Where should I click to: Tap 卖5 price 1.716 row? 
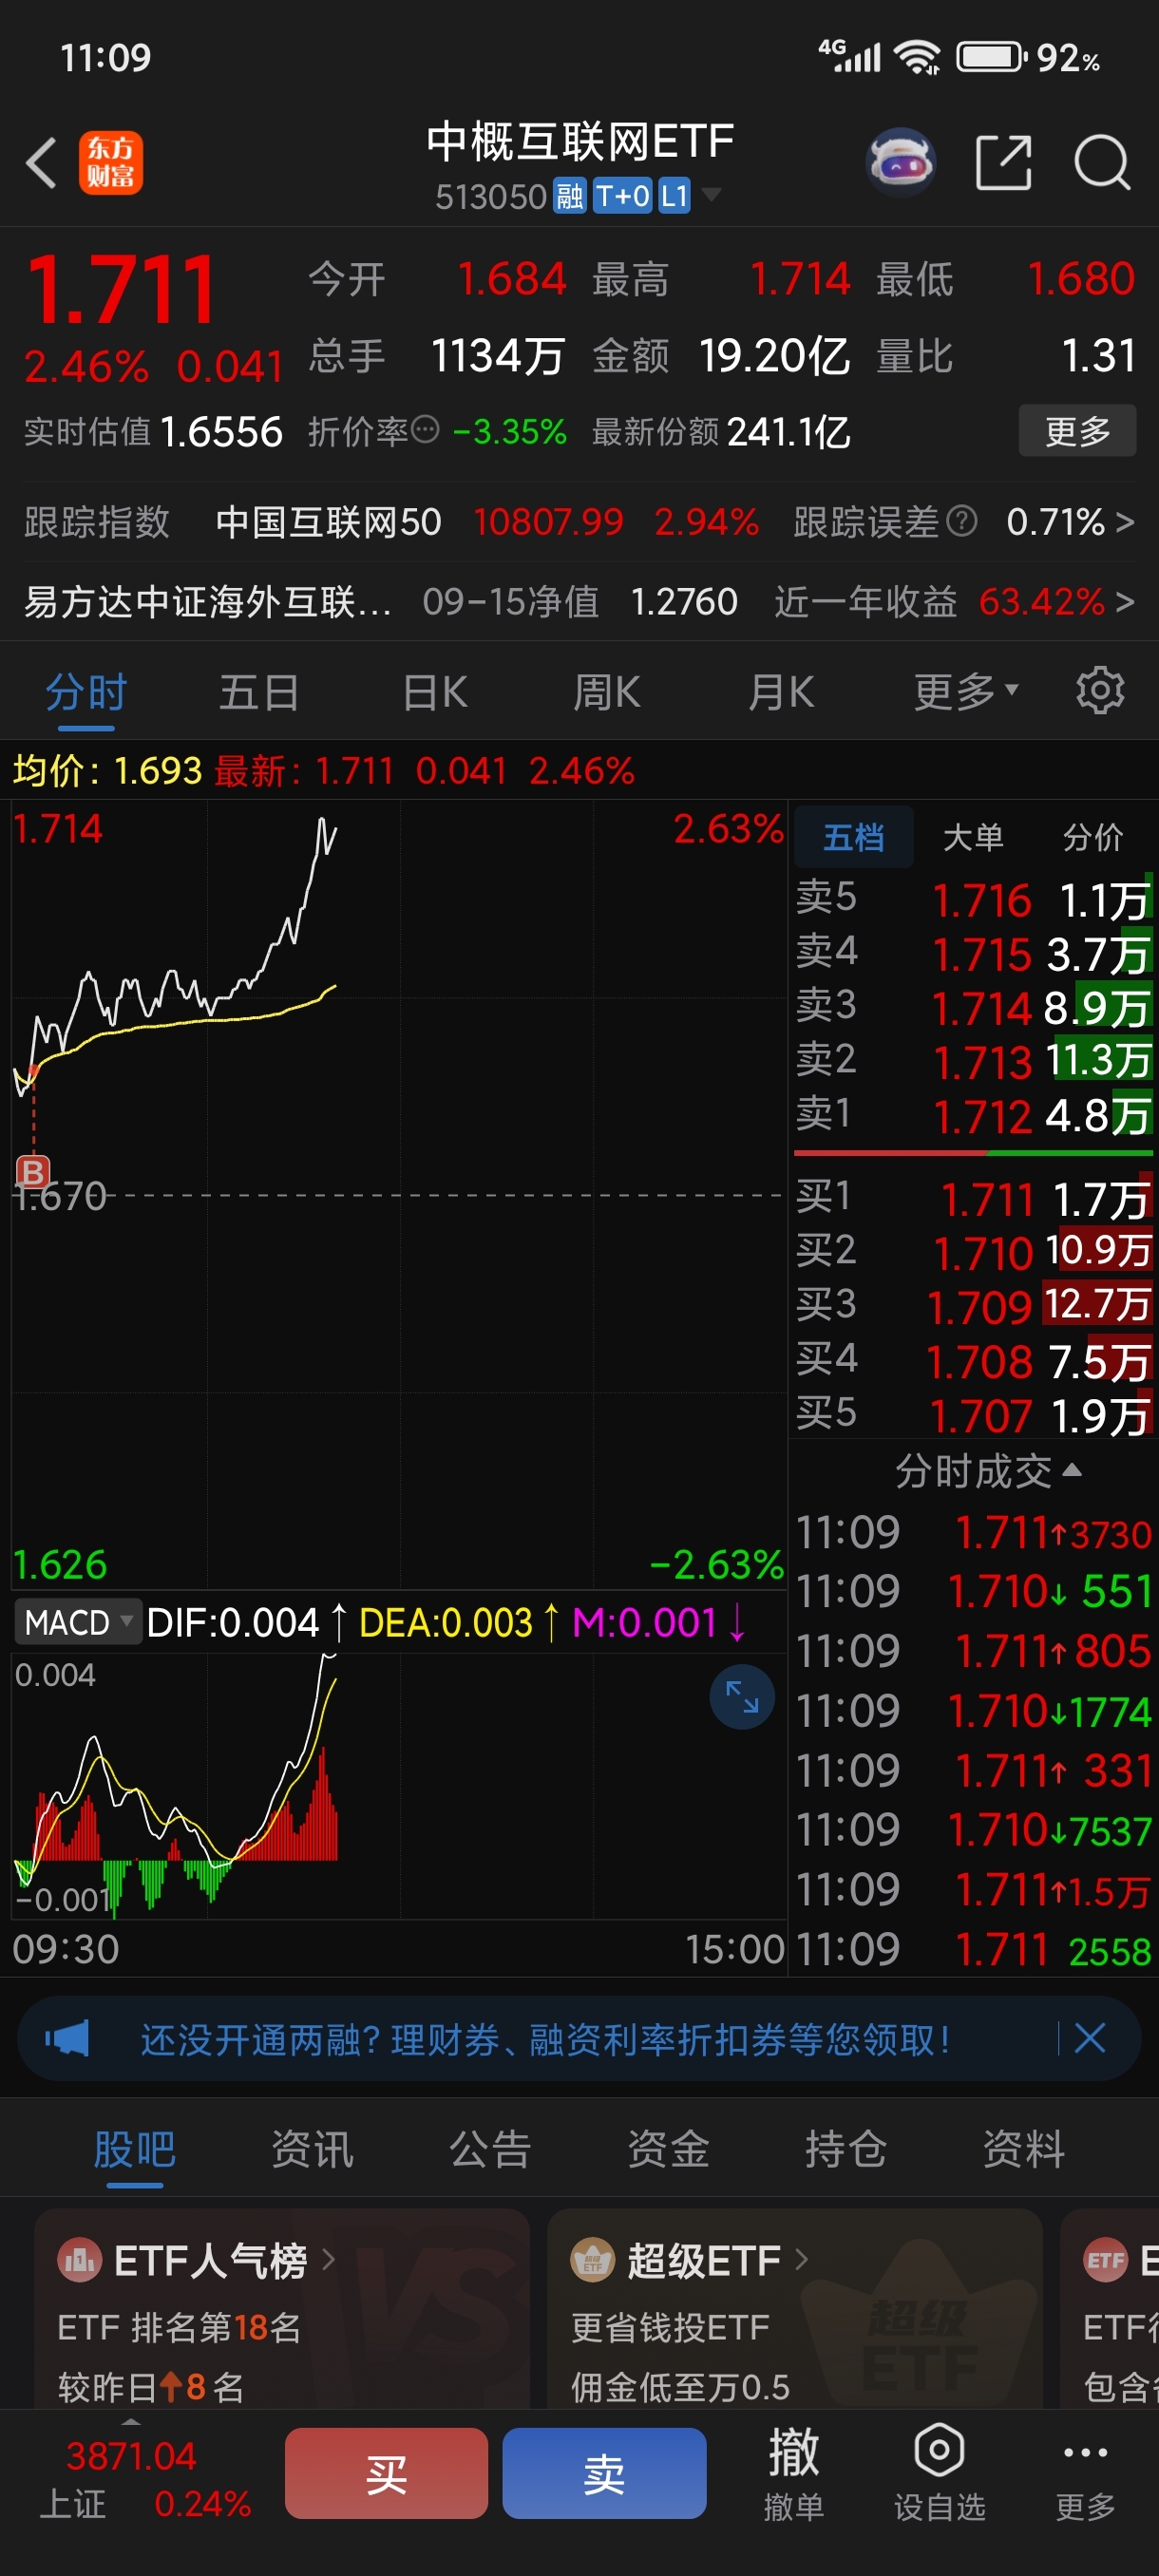point(973,899)
